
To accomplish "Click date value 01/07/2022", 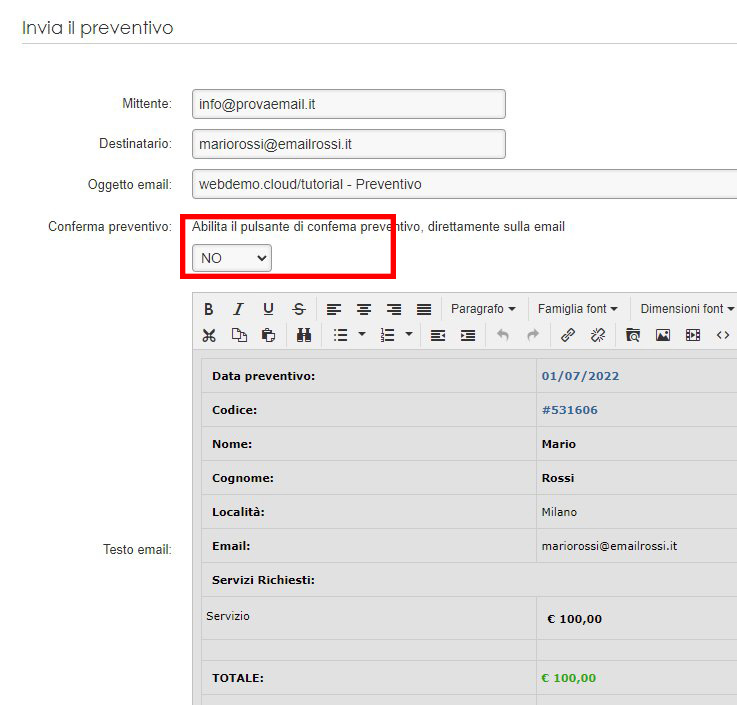I will 580,376.
